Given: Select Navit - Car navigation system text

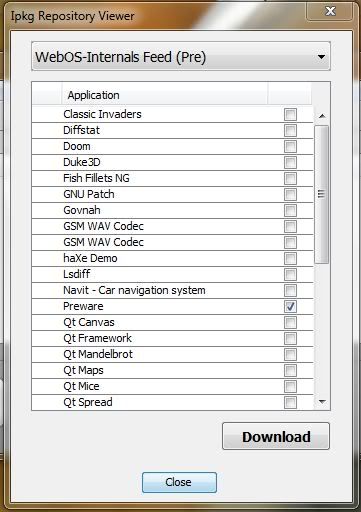Looking at the screenshot, I should [134, 290].
